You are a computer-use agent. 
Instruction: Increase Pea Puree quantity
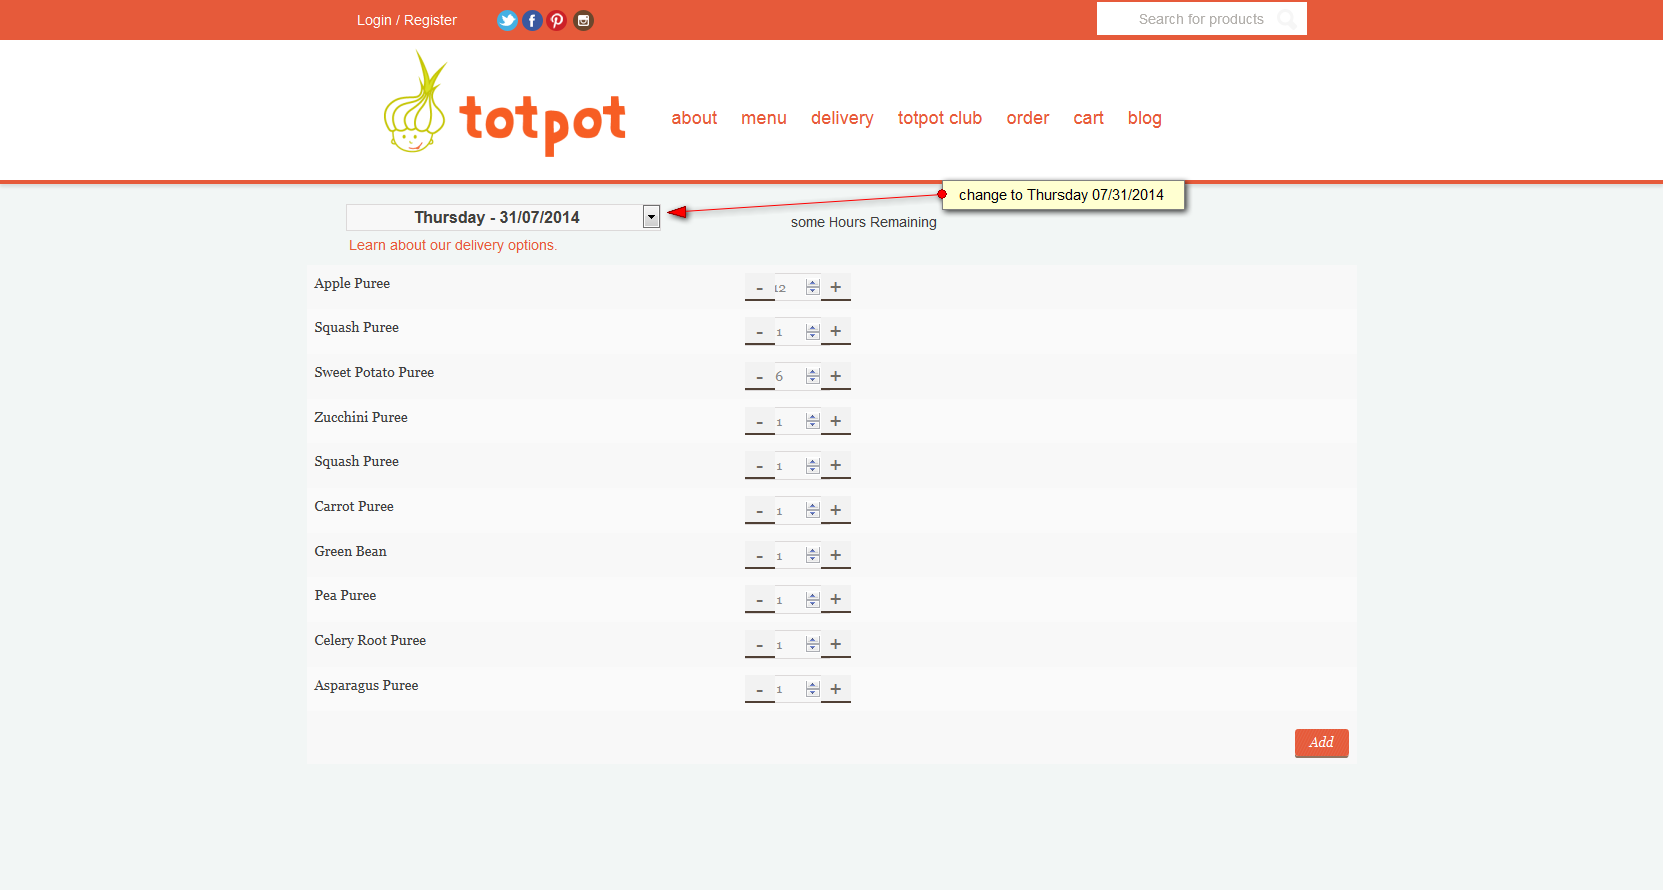click(836, 600)
